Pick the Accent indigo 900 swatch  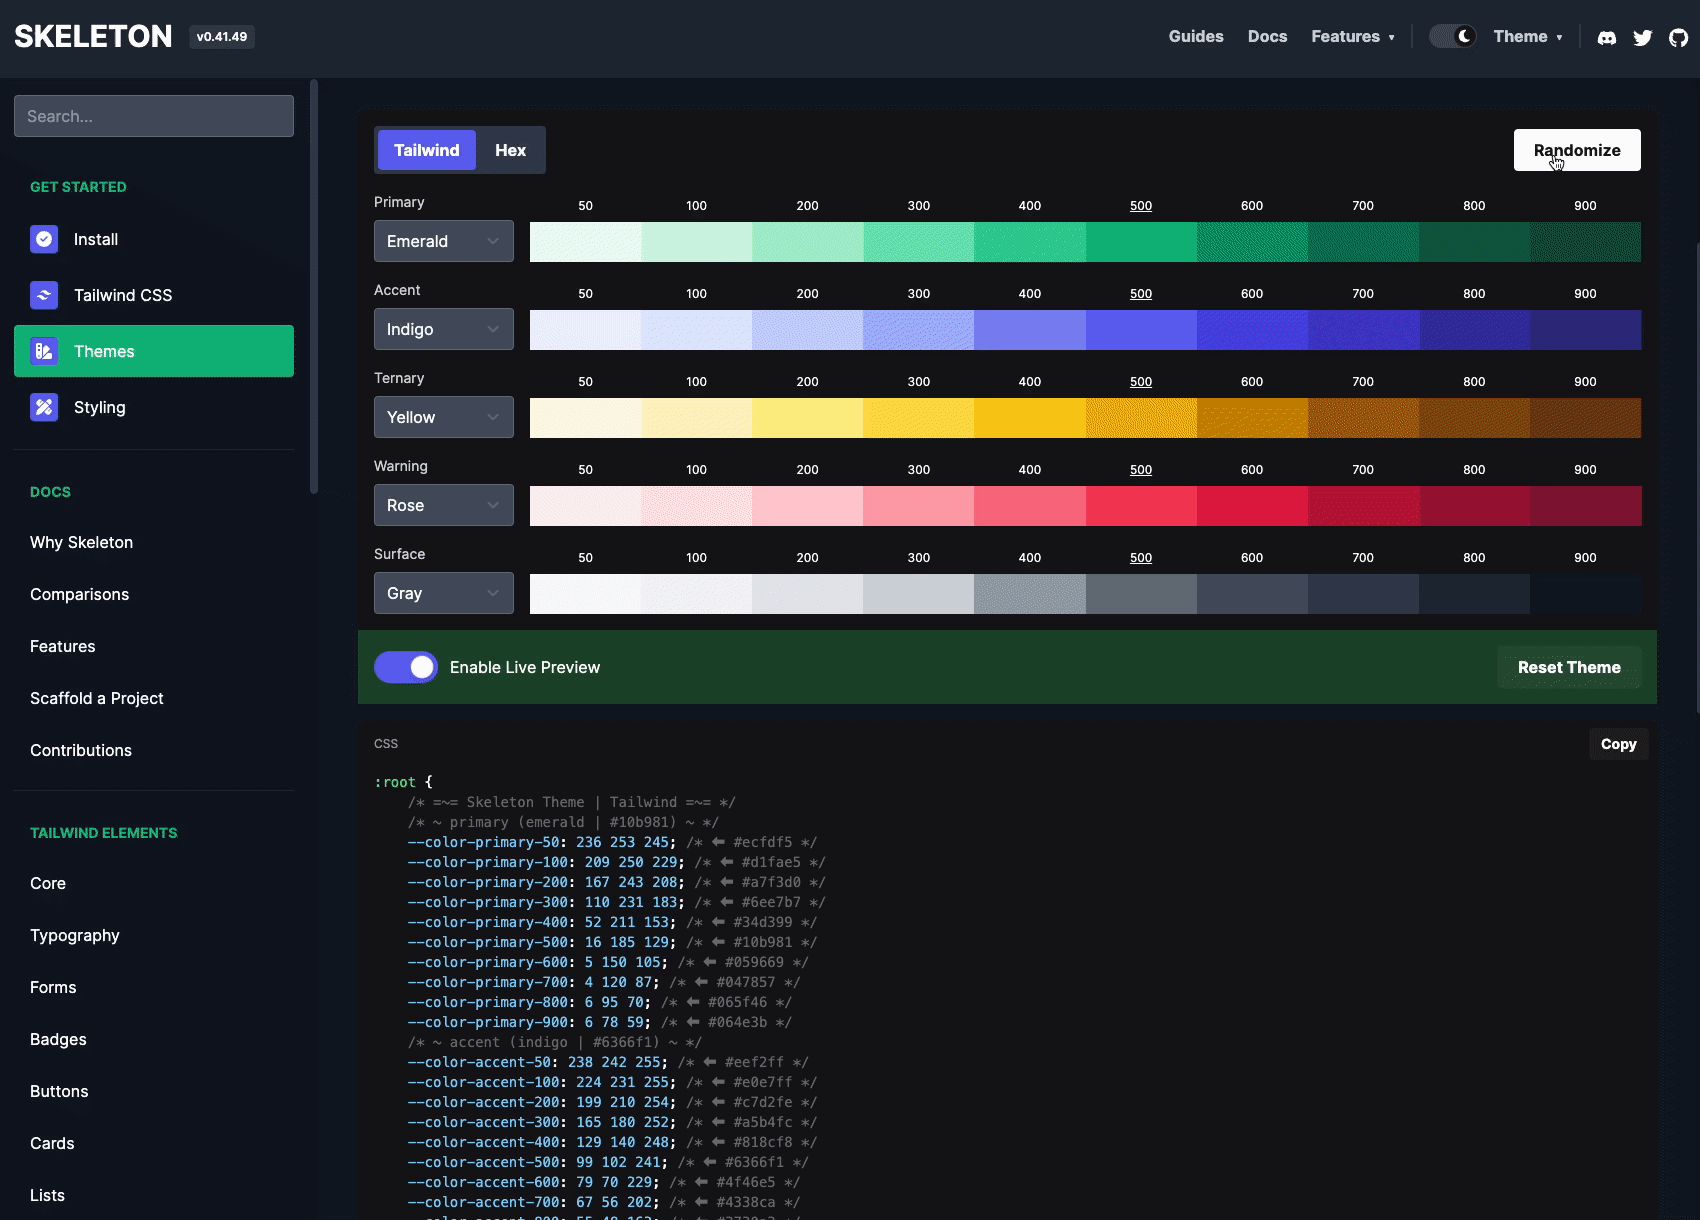tap(1585, 330)
